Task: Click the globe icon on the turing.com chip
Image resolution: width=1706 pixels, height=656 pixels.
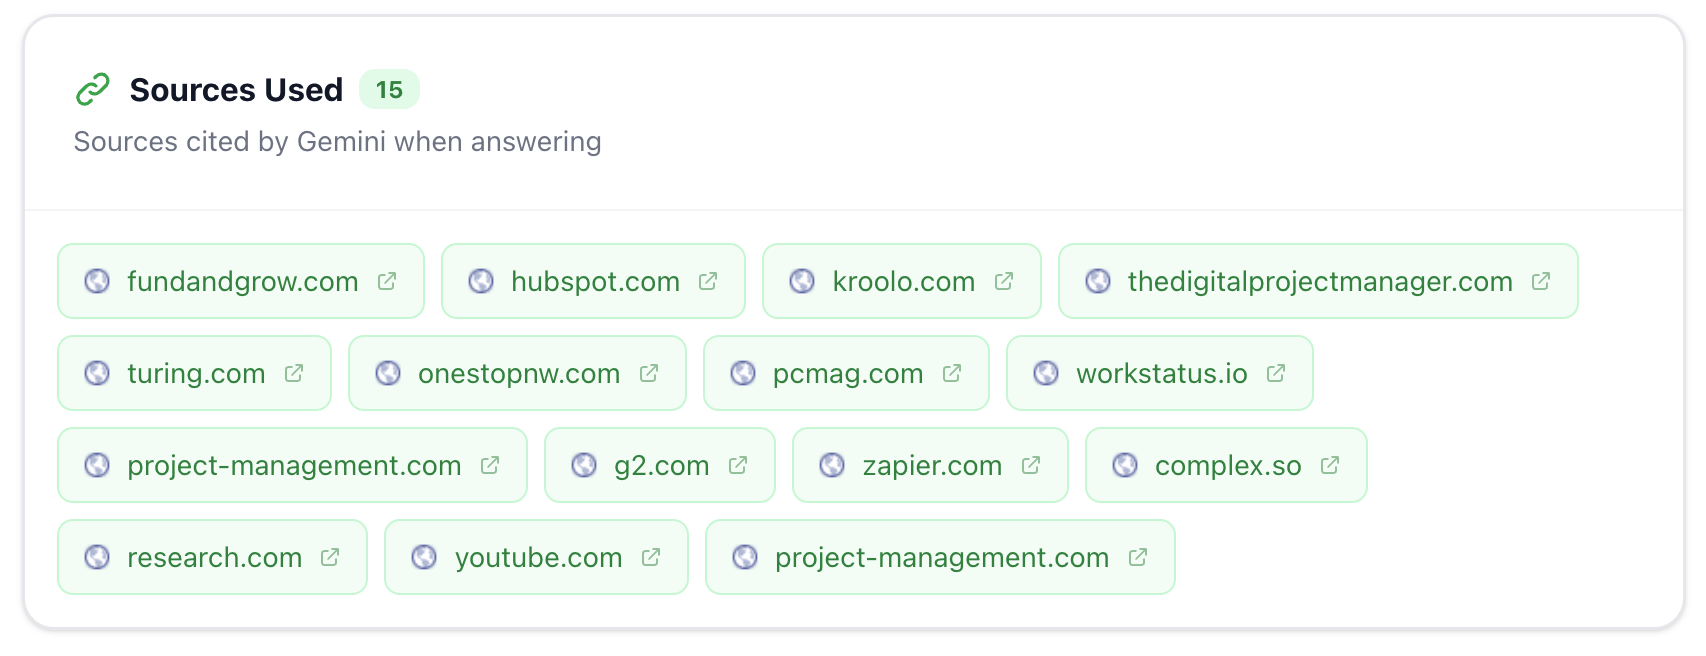Action: pos(96,373)
